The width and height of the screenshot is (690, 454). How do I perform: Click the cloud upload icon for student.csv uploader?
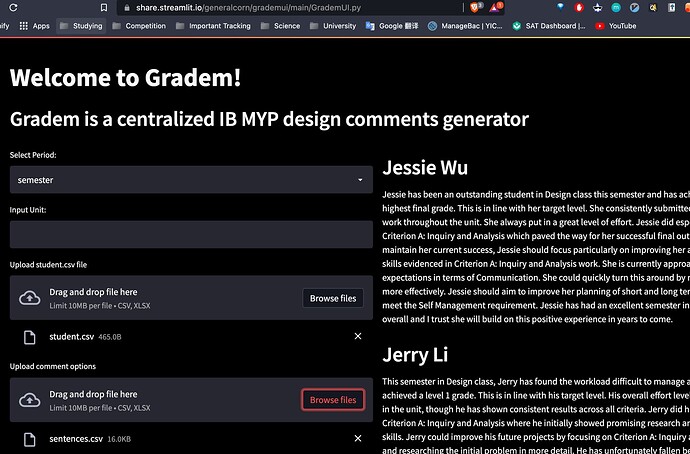coord(29,298)
